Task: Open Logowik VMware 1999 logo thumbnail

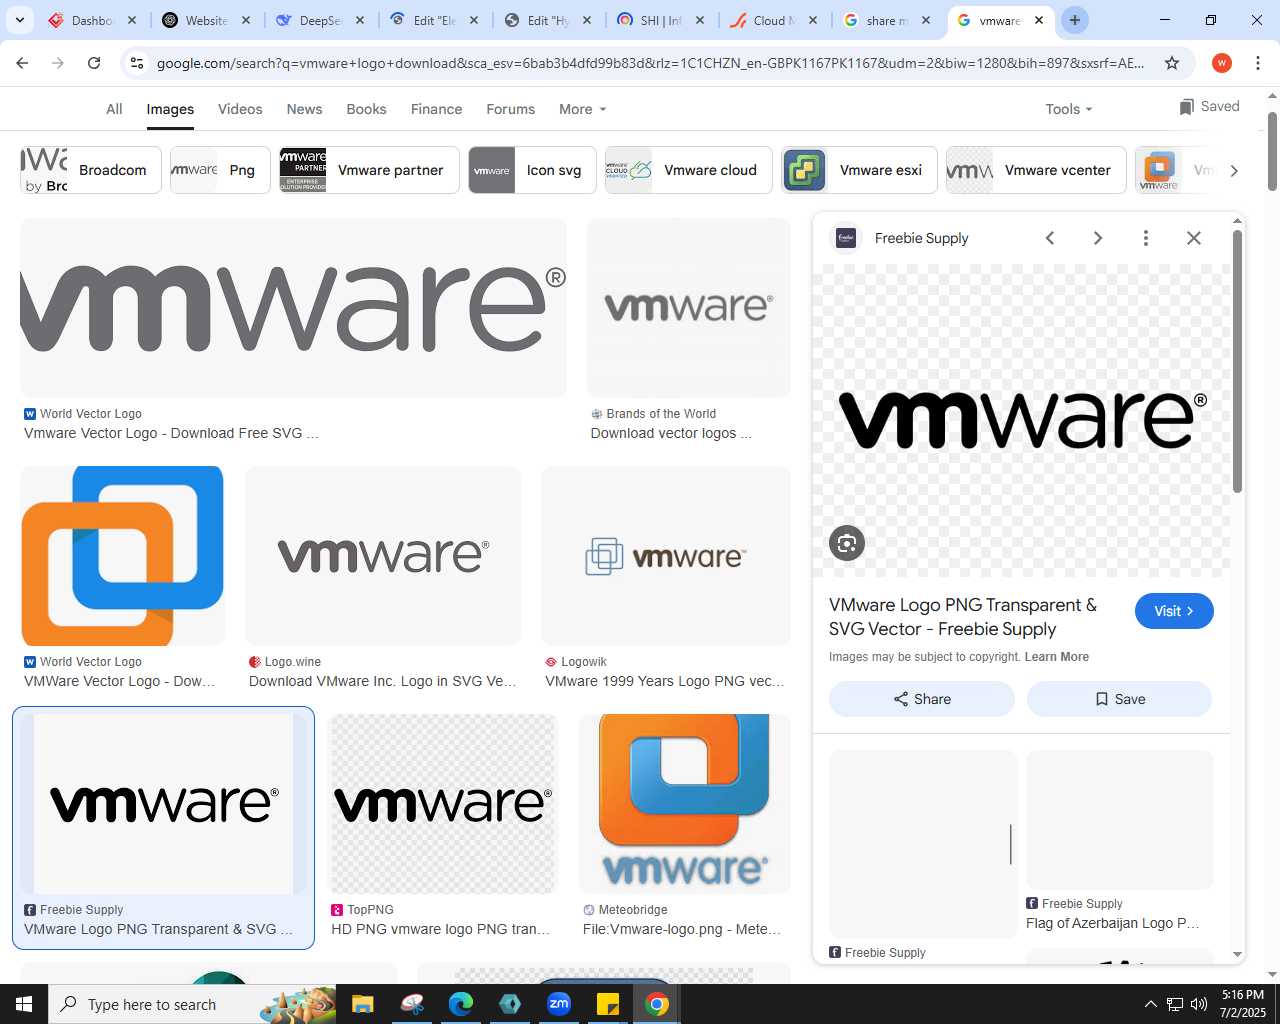Action: coord(665,556)
